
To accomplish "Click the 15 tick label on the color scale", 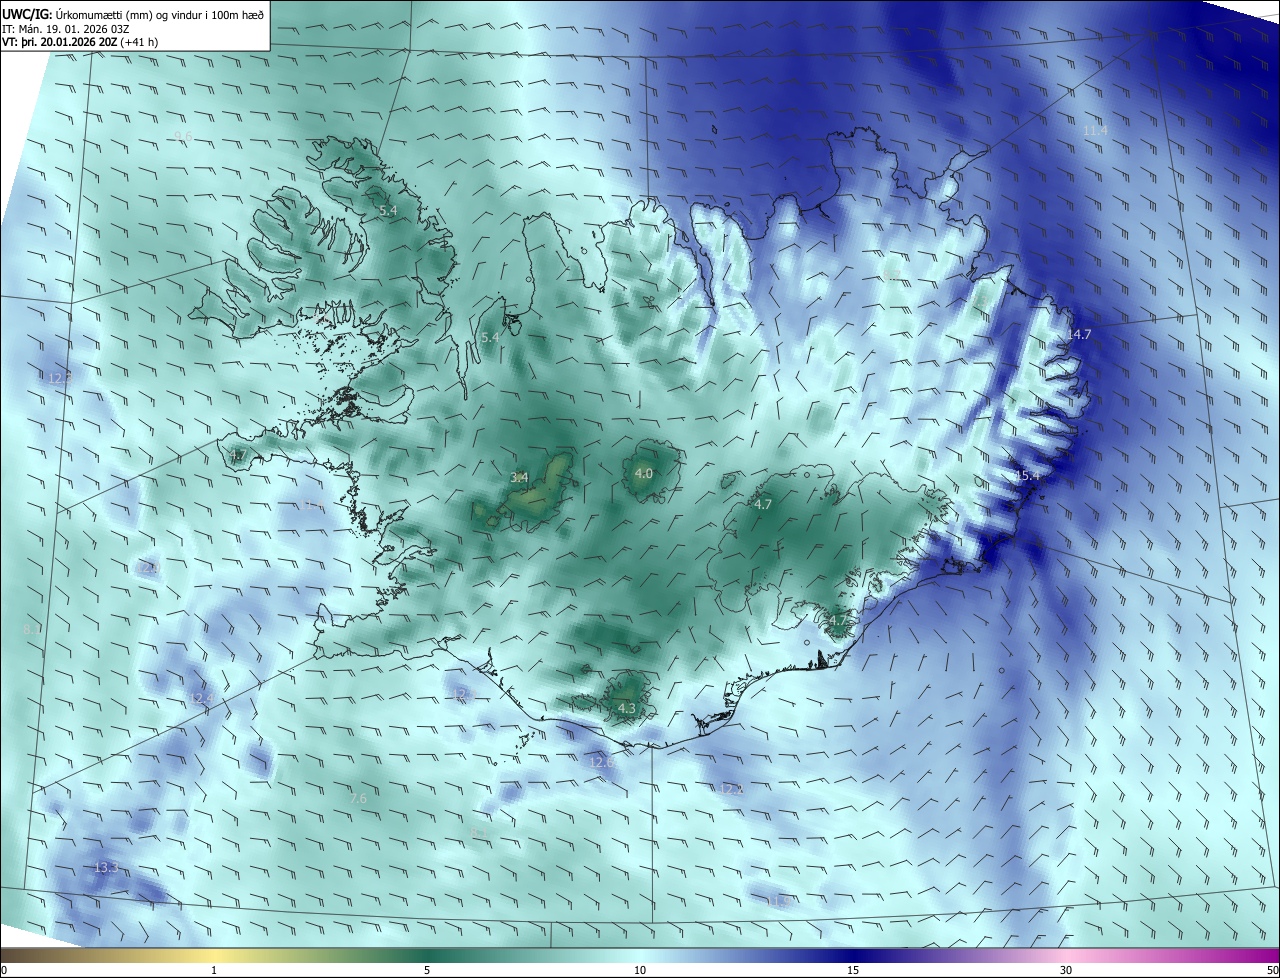I will coord(853,970).
